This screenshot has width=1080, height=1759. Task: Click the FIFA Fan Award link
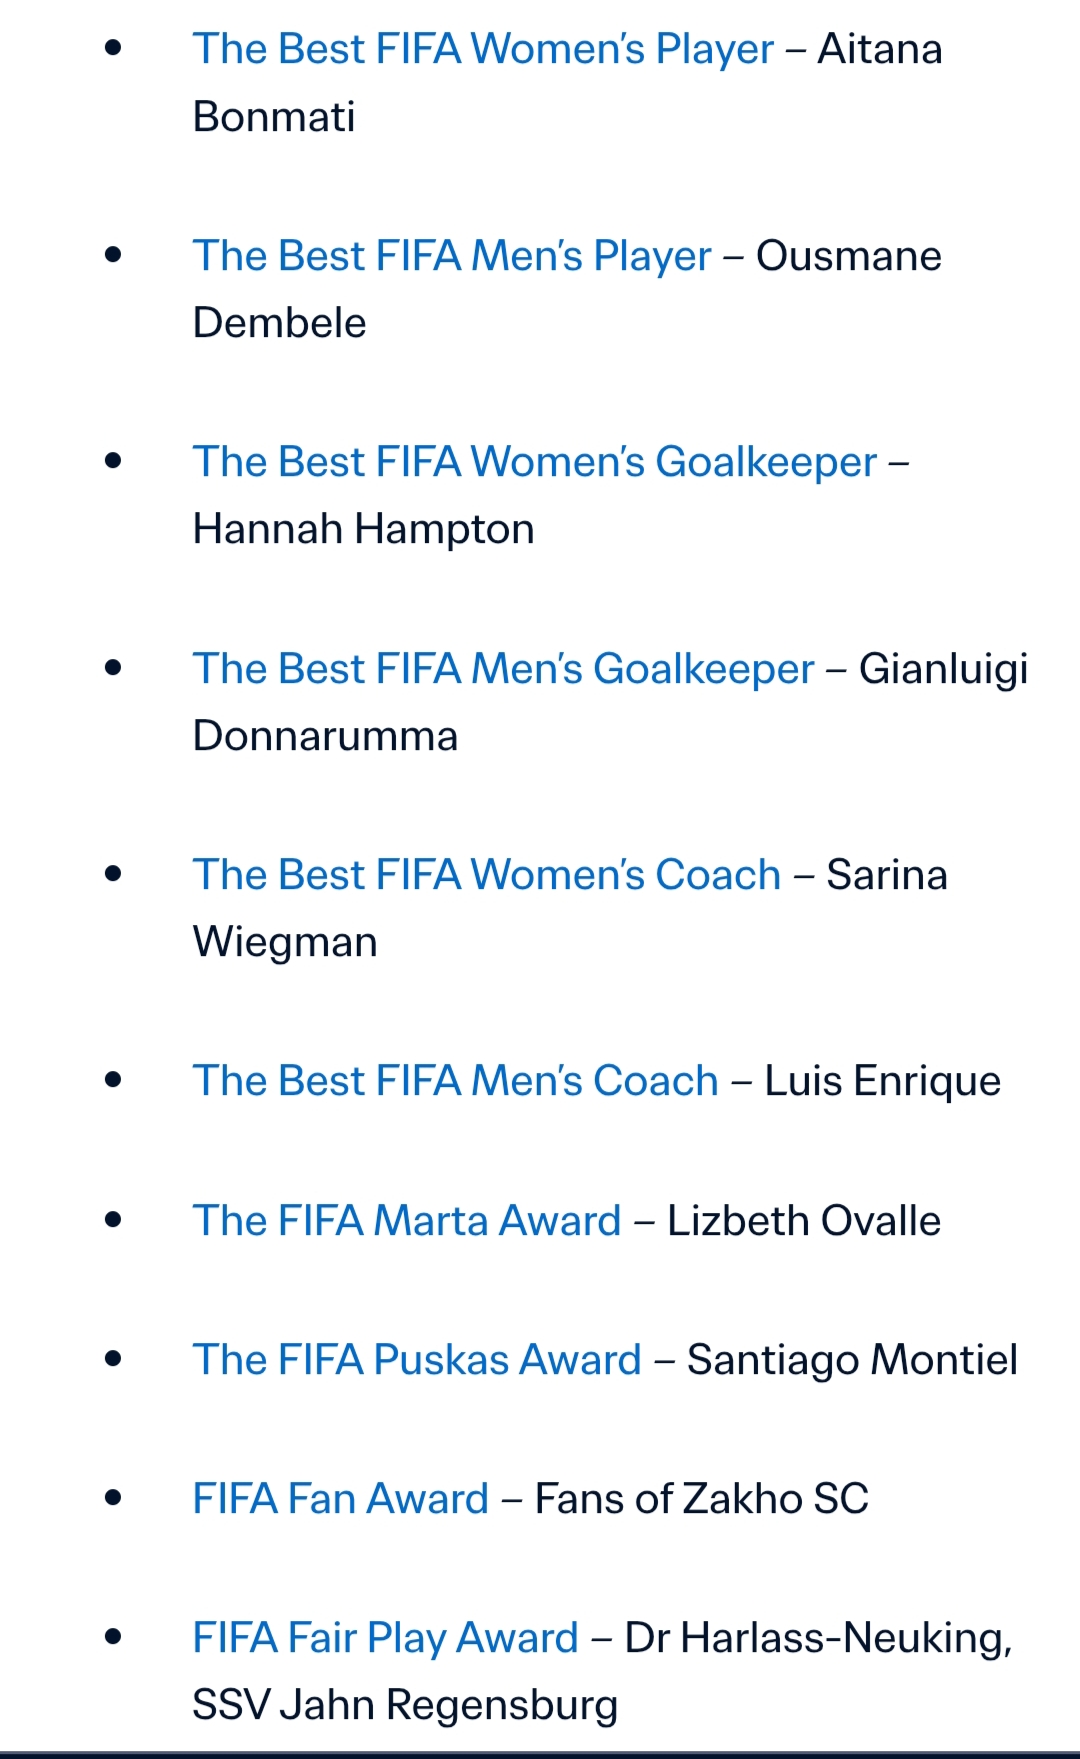340,1499
